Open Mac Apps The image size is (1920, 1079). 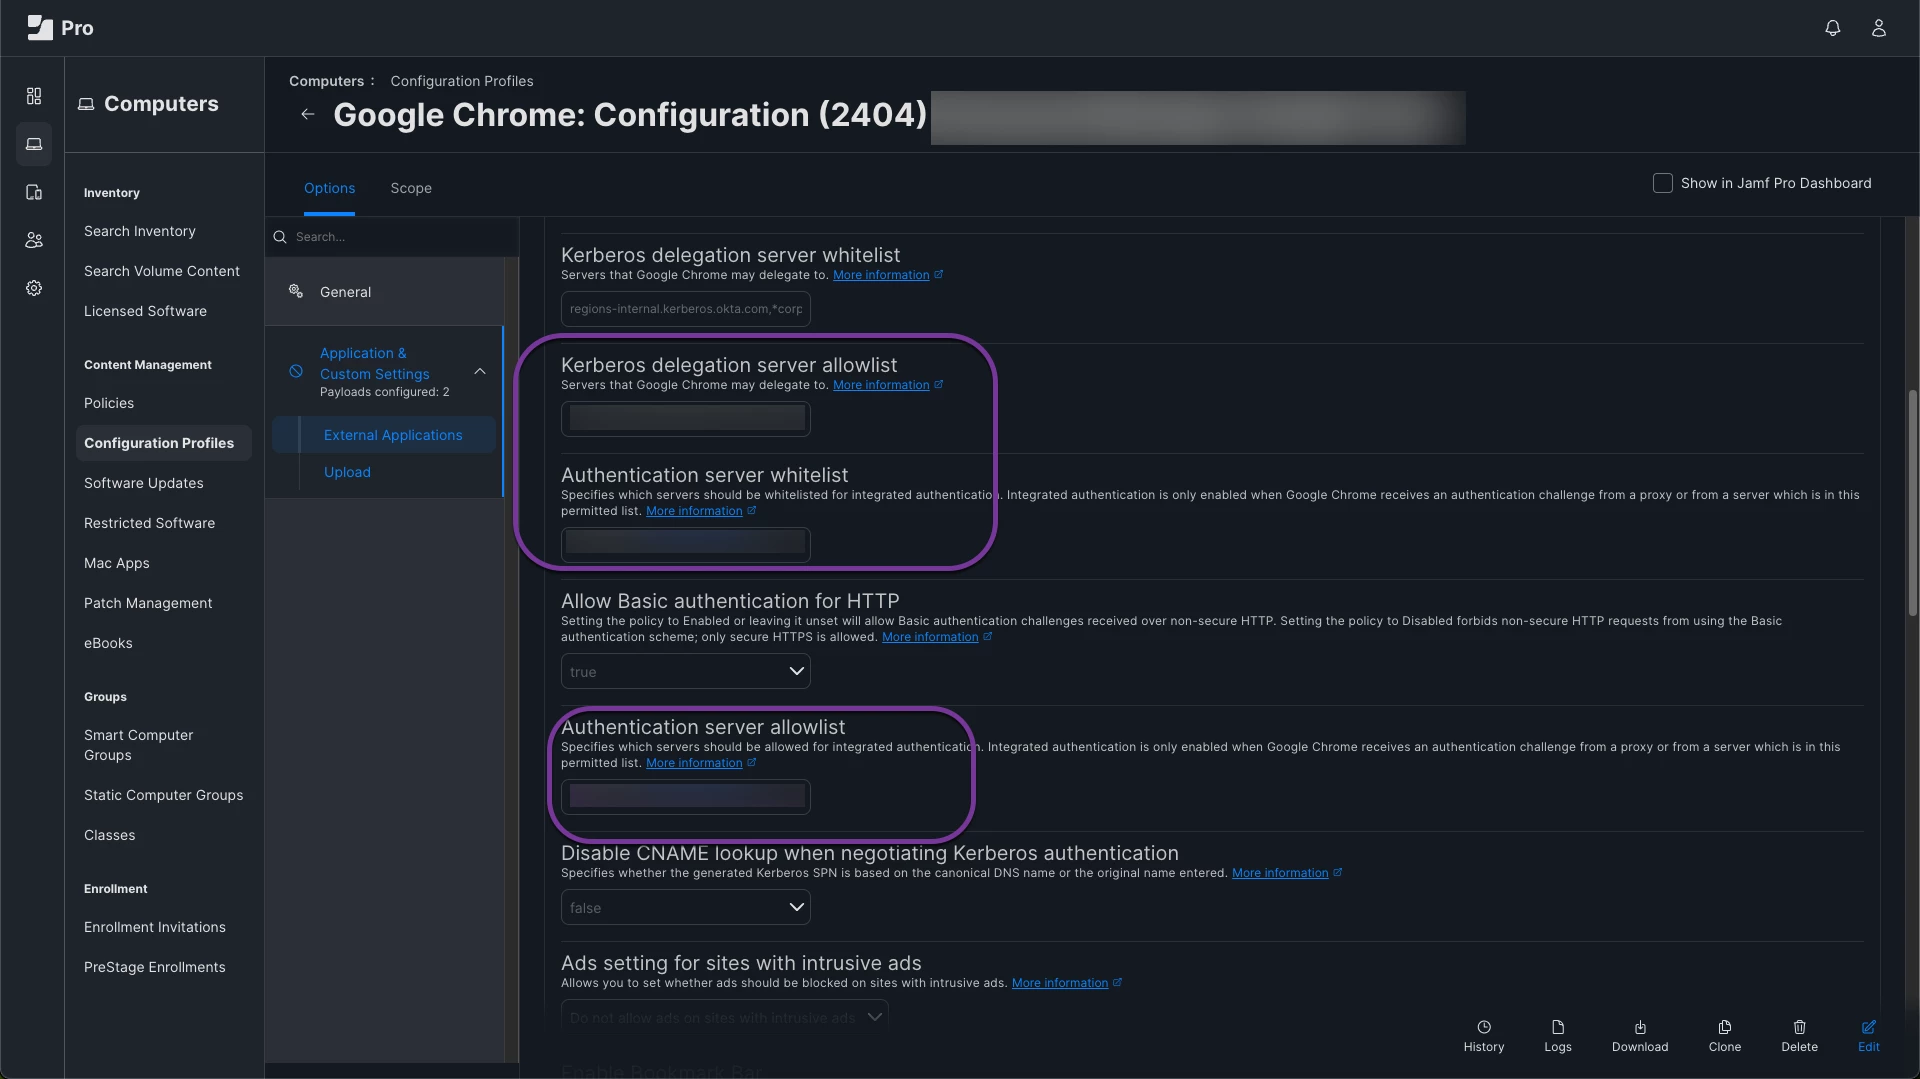click(x=117, y=563)
